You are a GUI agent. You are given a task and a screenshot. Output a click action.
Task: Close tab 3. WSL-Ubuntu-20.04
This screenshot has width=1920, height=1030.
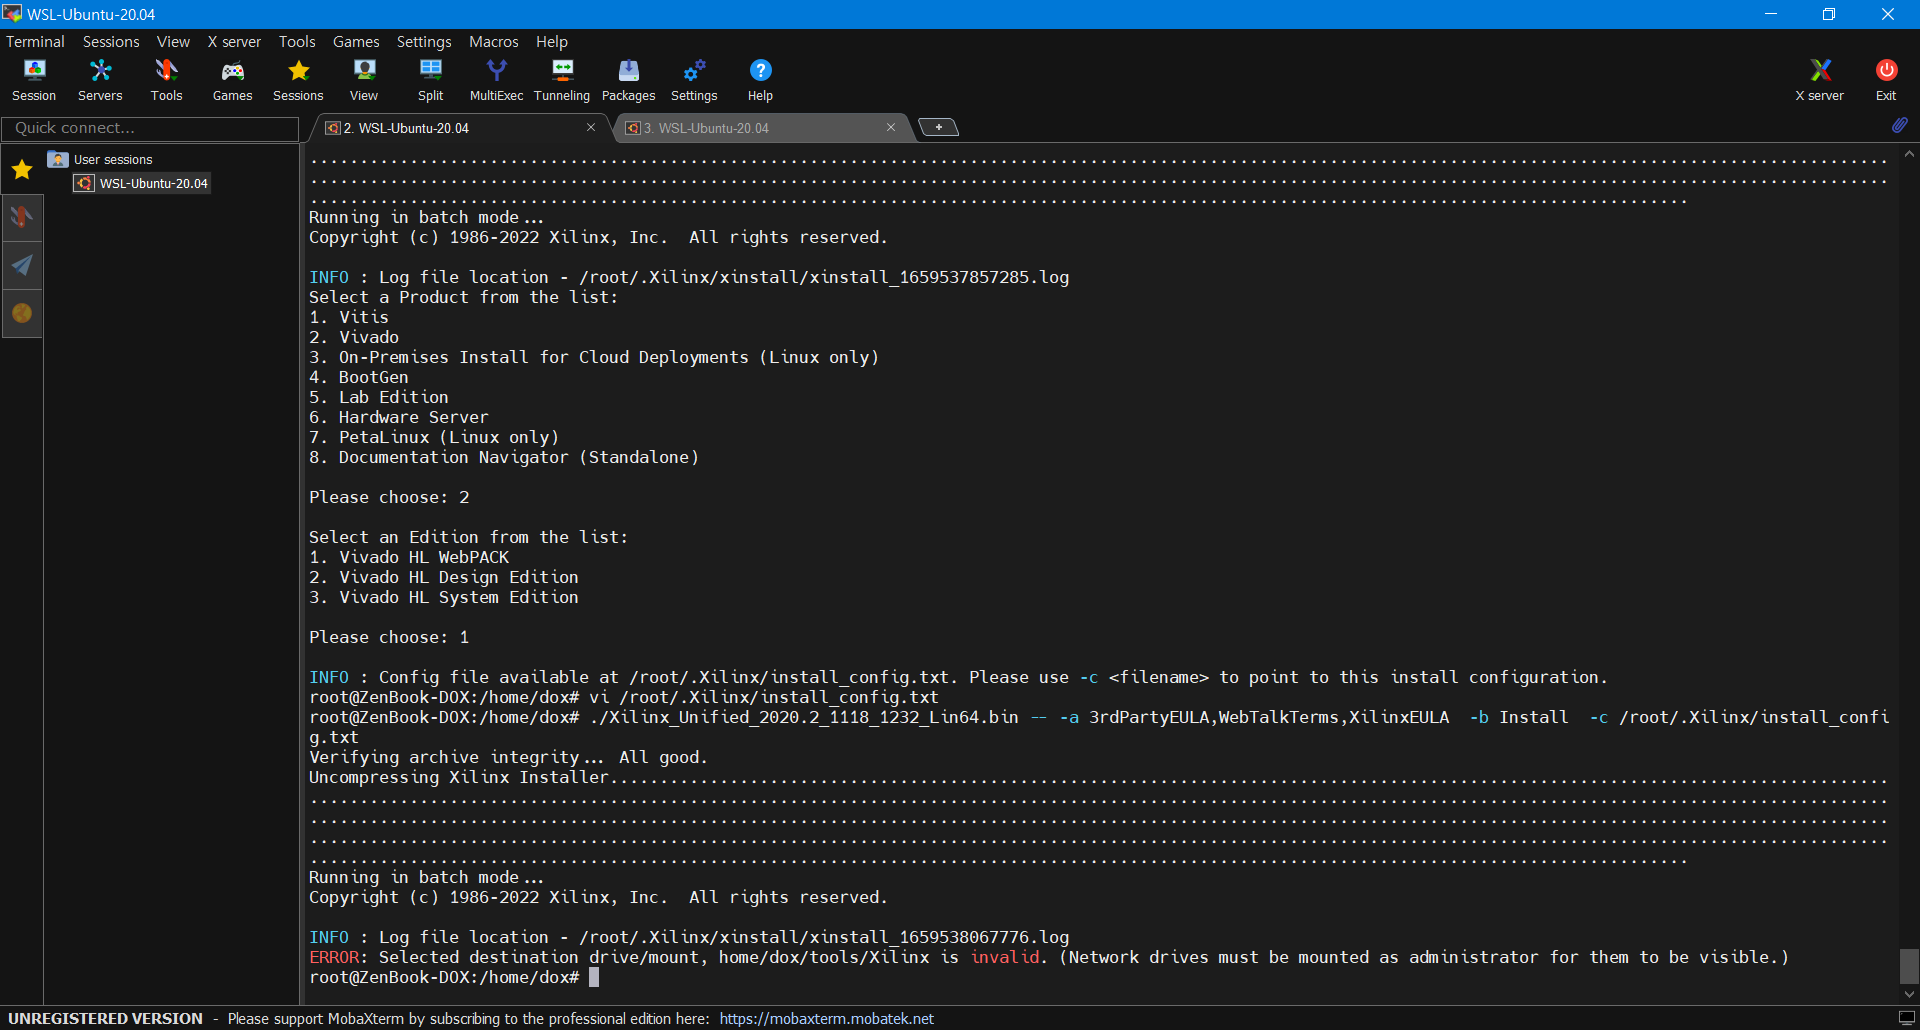891,127
